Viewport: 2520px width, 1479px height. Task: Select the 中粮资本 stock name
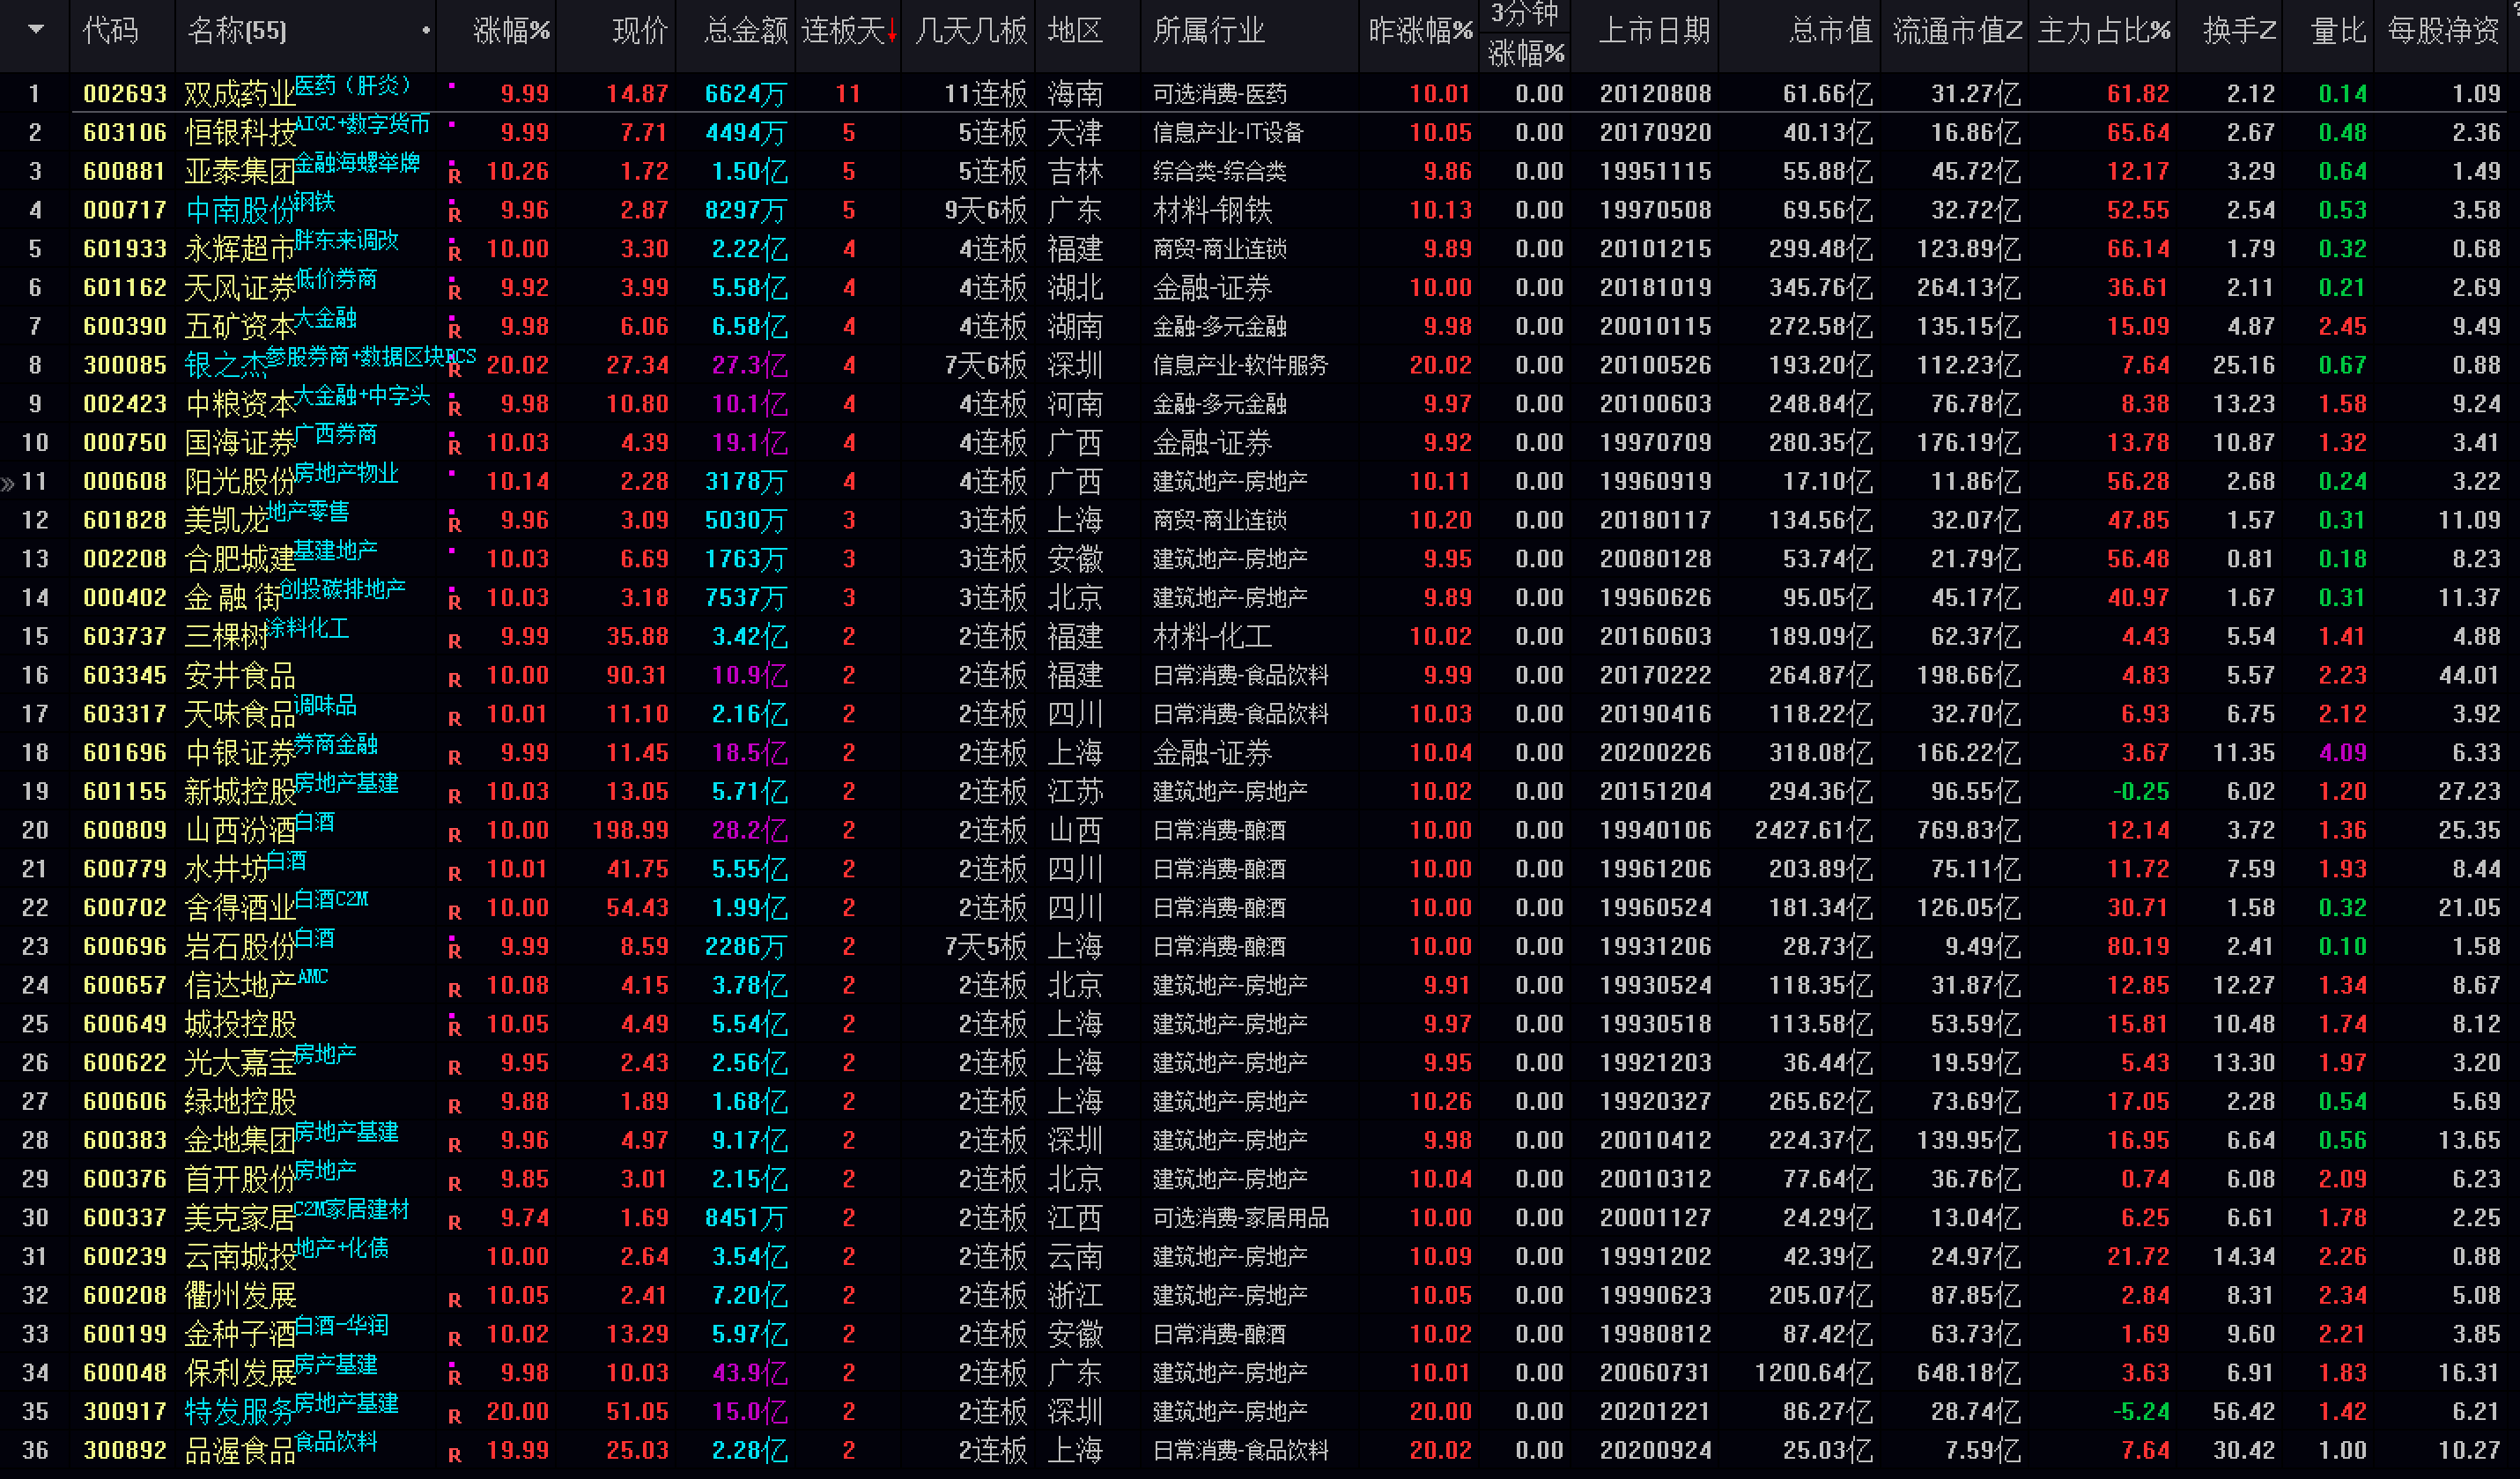point(240,405)
